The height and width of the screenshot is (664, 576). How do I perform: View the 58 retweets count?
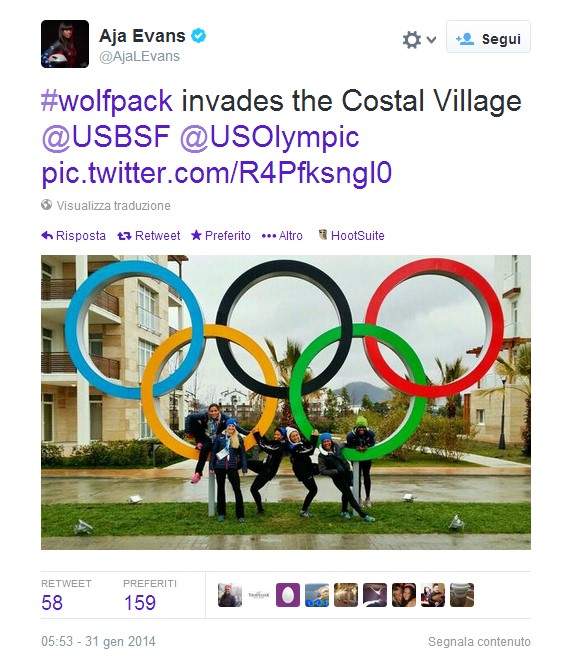click(52, 603)
